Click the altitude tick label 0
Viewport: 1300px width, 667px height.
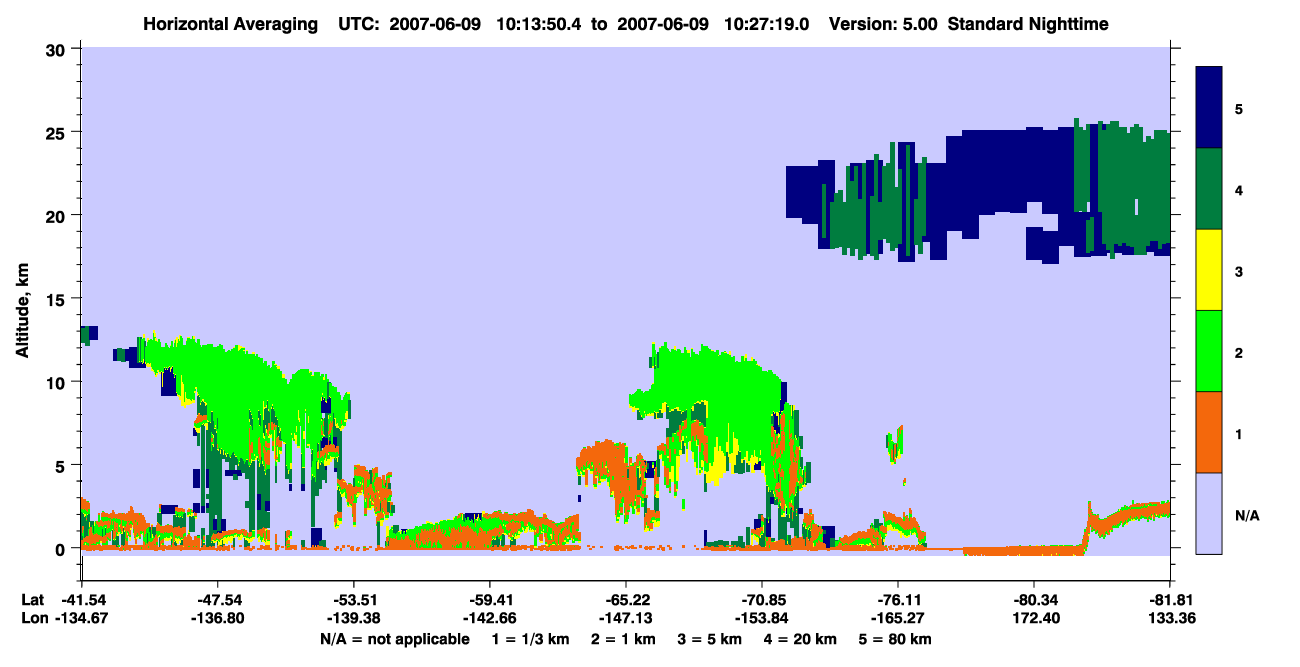click(x=62, y=549)
